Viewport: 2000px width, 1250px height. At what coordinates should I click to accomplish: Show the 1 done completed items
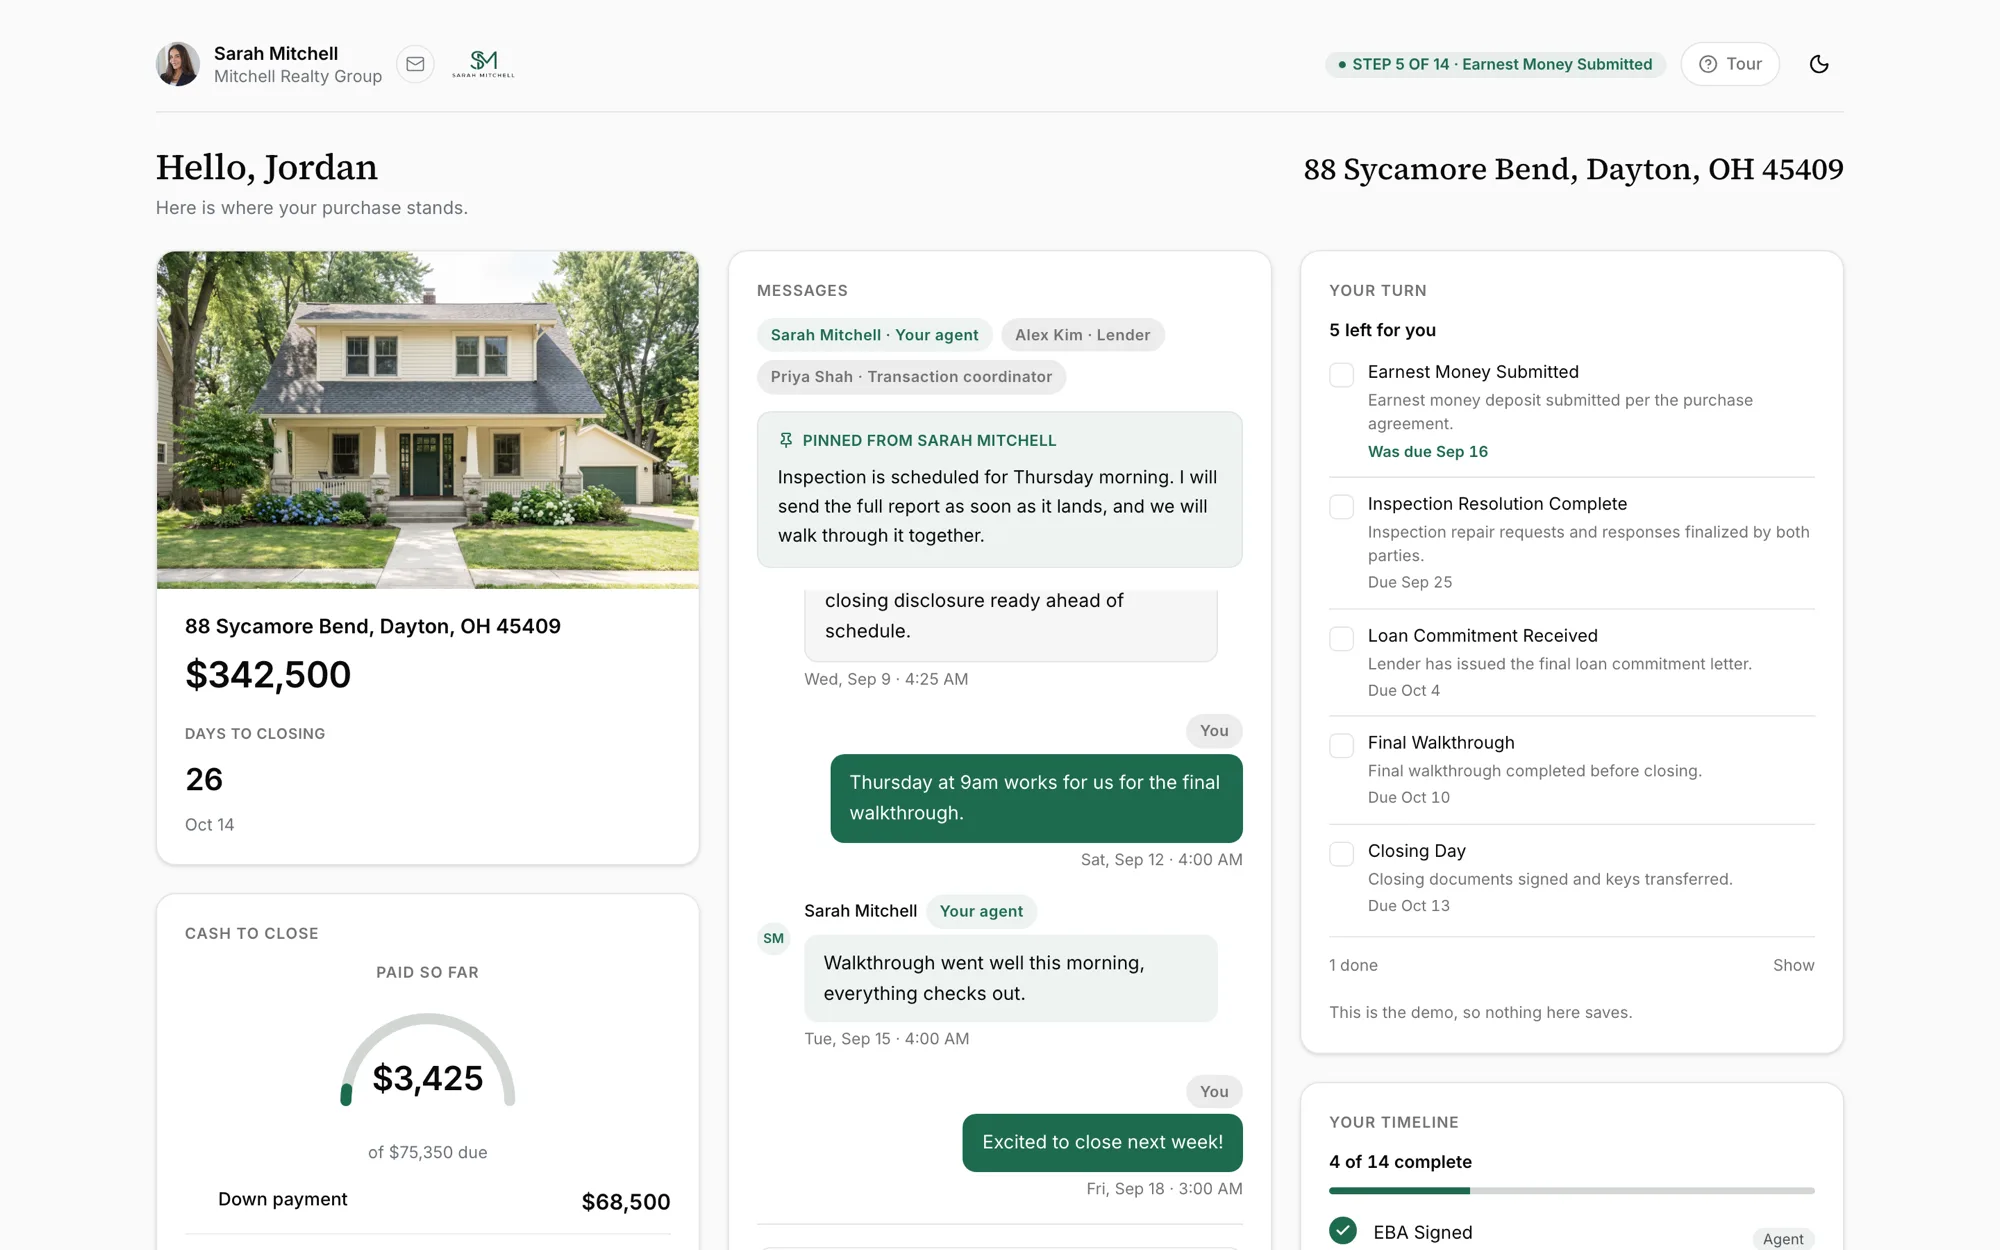point(1793,965)
